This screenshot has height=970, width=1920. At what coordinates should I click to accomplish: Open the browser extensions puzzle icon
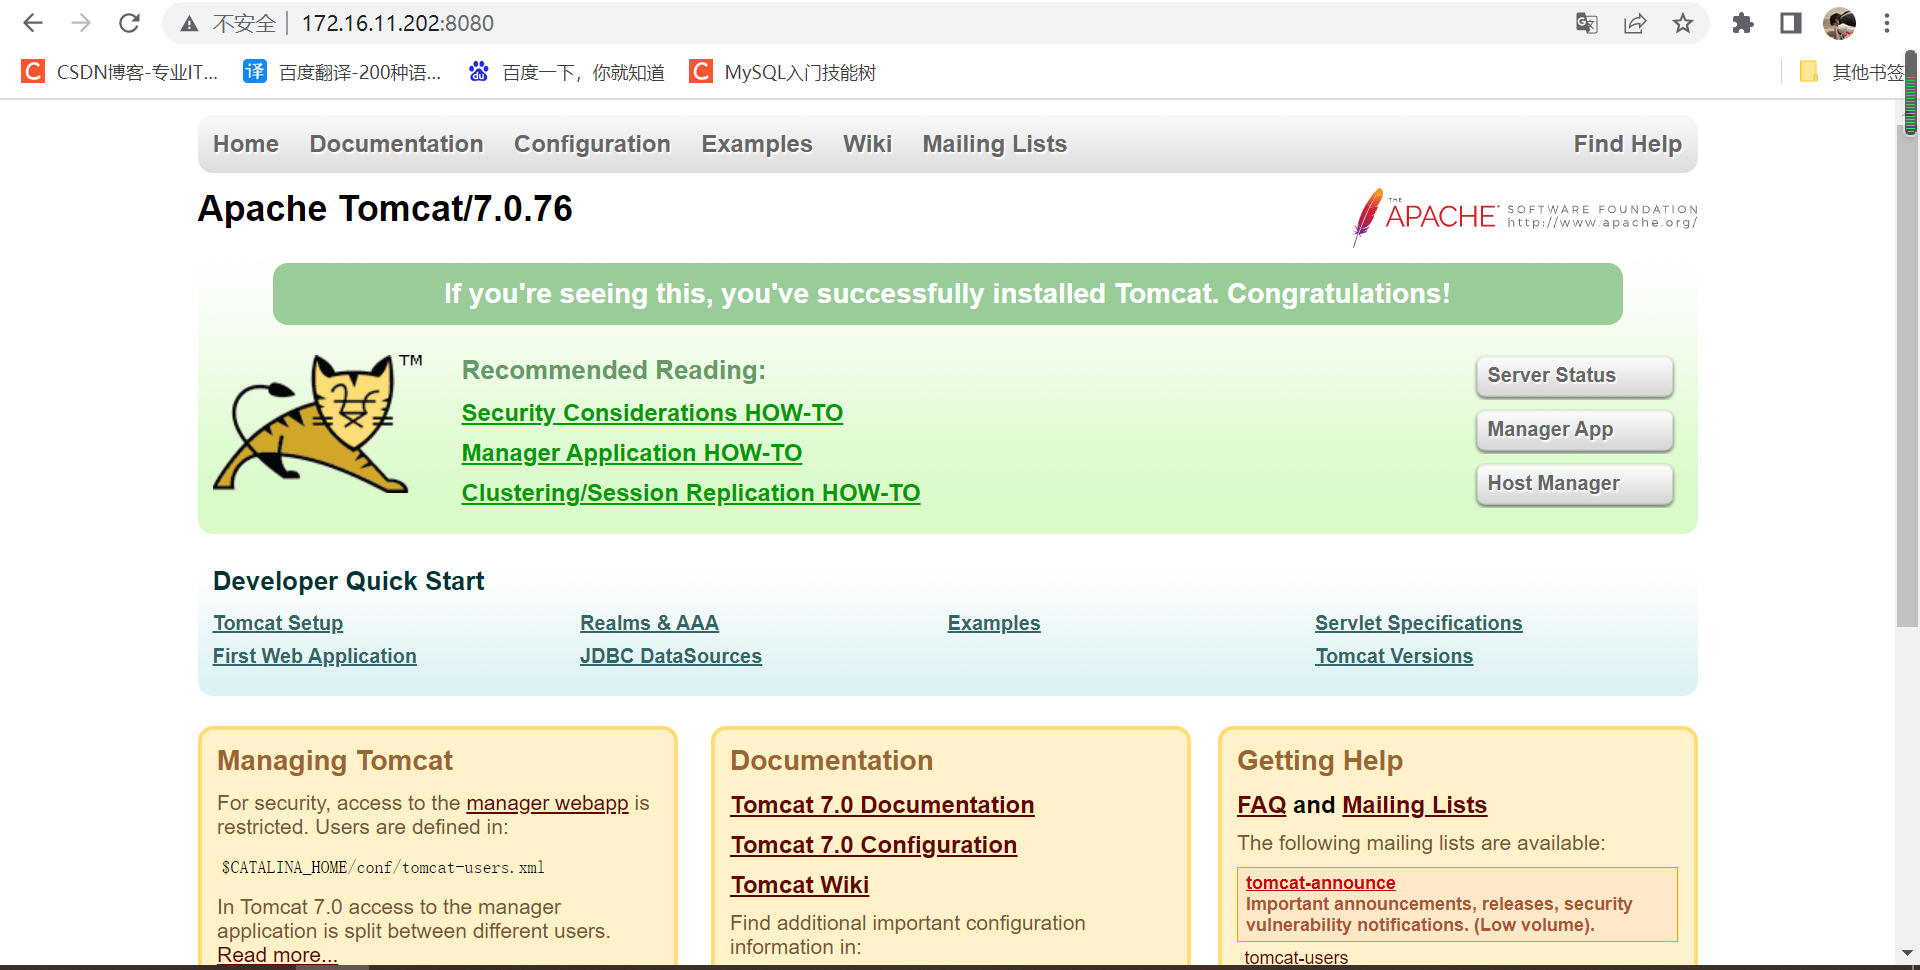[1743, 23]
